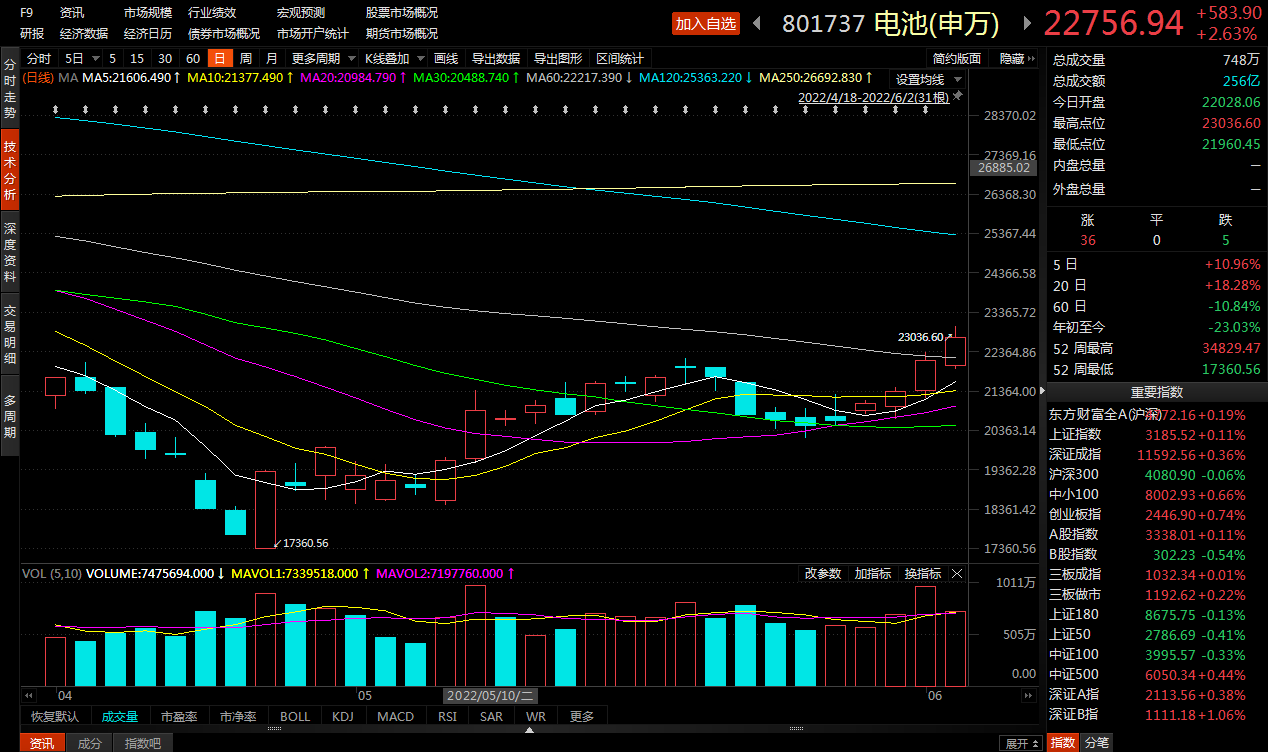Close the VOL indicator panel
1268x752 pixels.
click(x=957, y=573)
